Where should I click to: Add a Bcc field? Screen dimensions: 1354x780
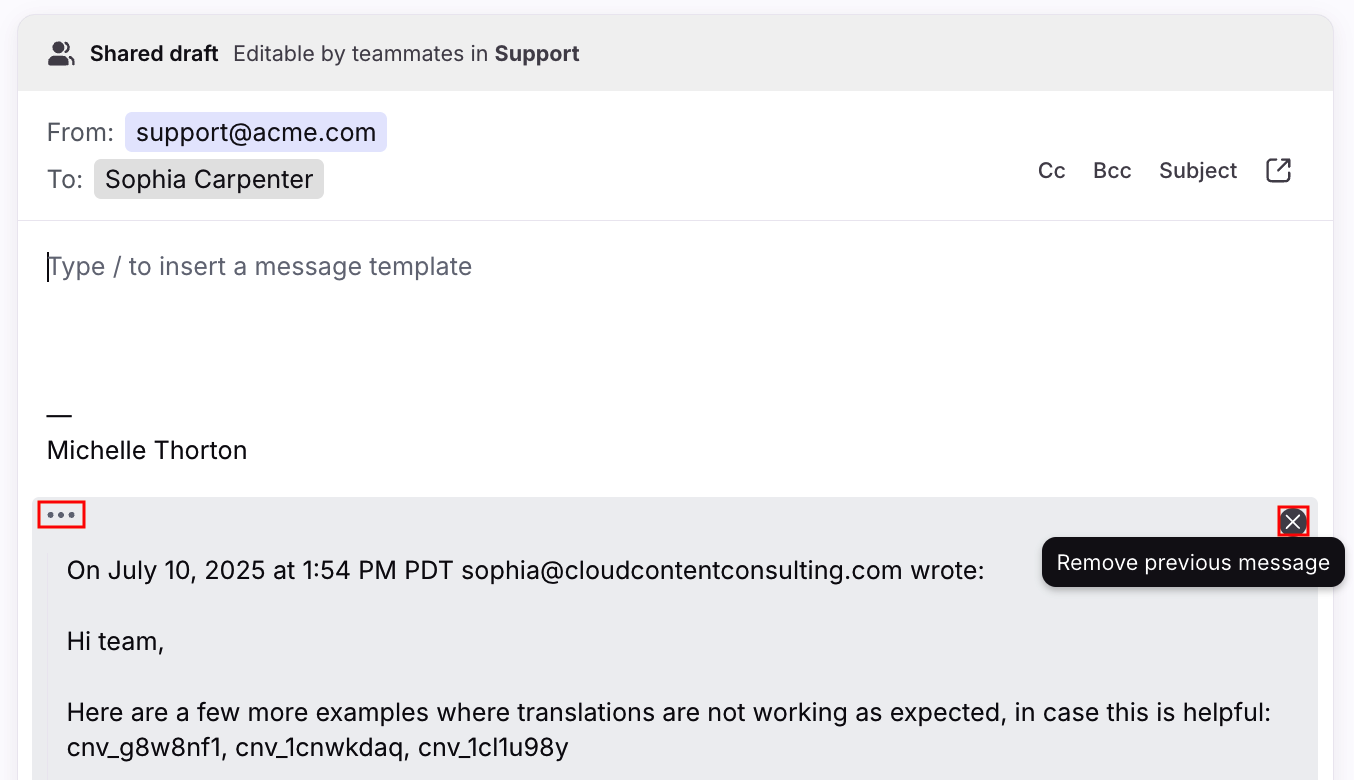pos(1112,171)
